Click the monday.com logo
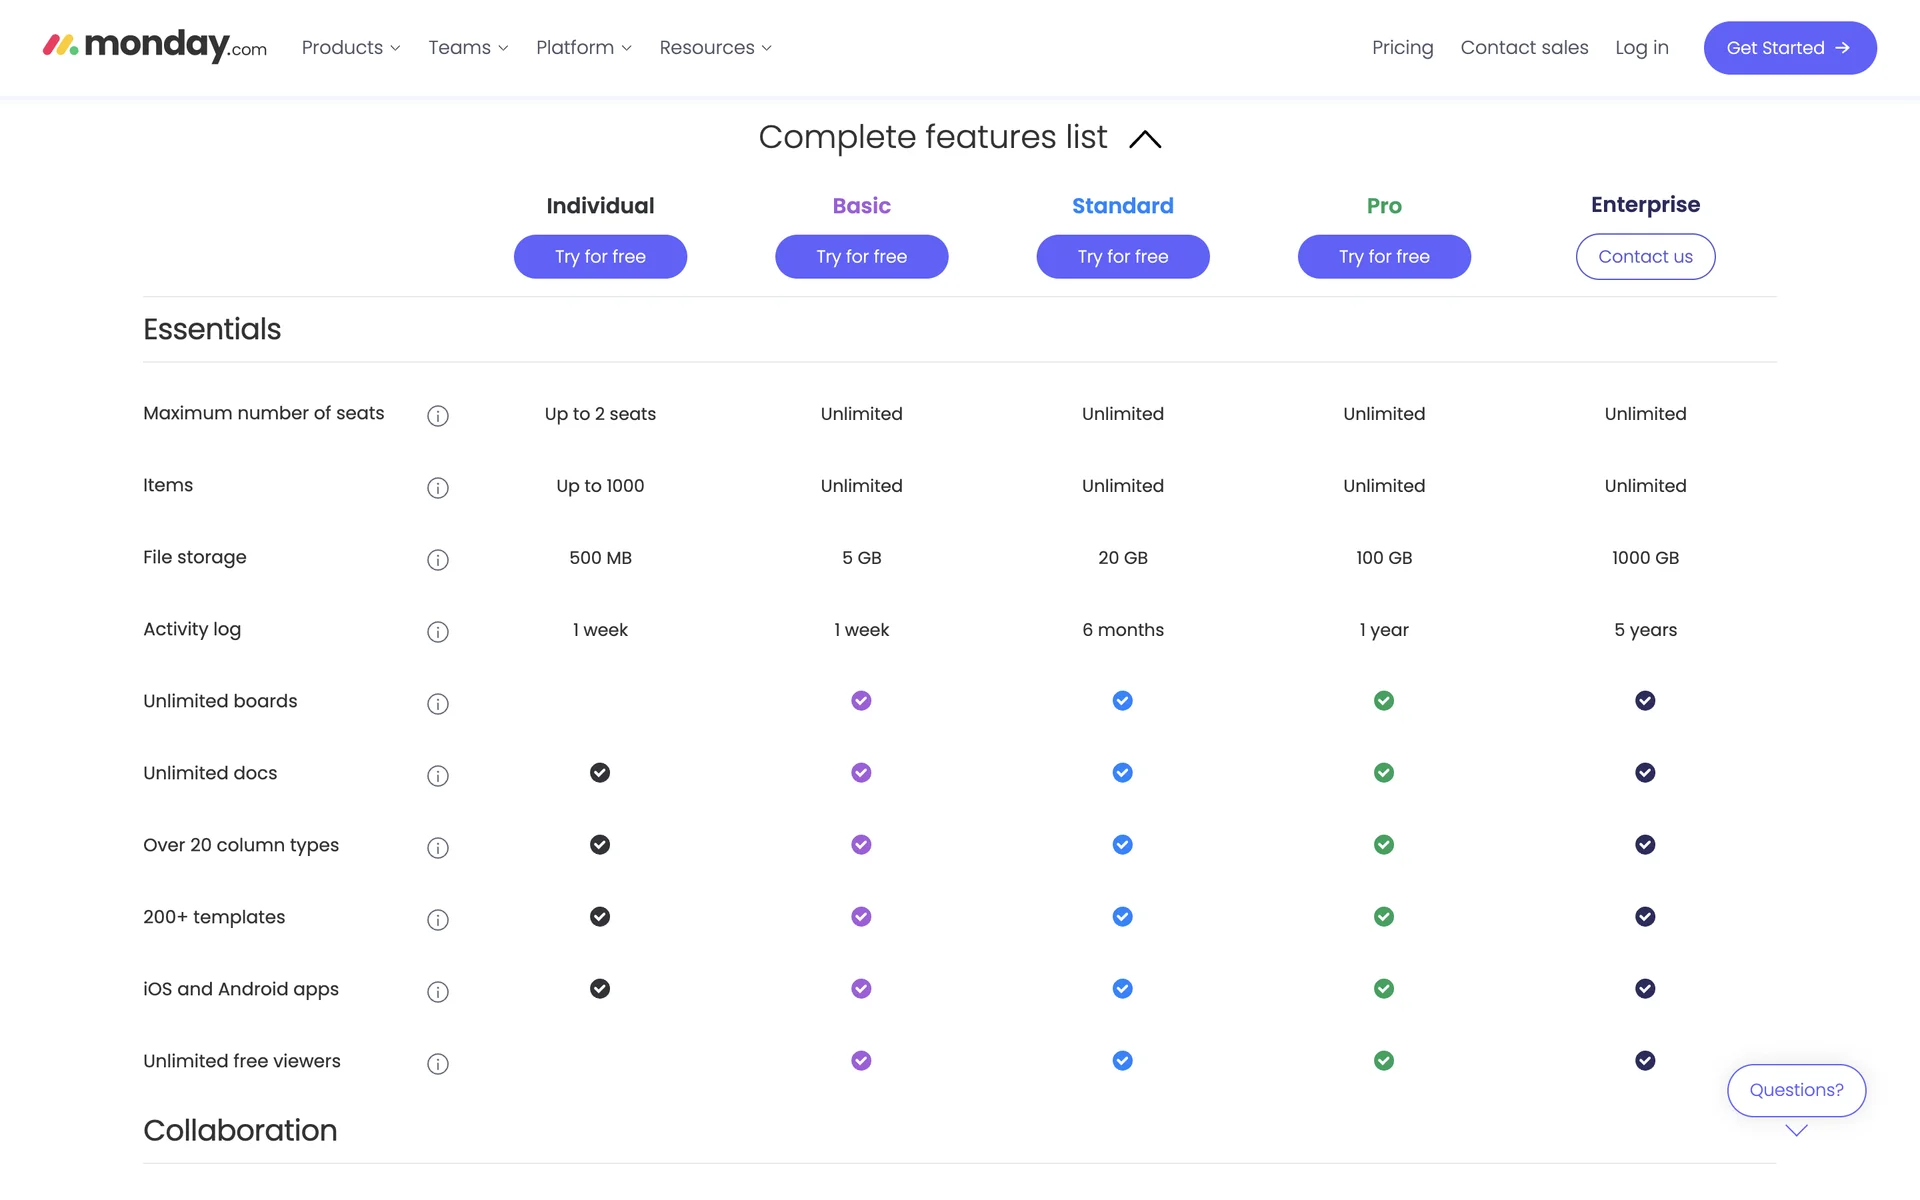This screenshot has height=1200, width=1920. pos(155,46)
